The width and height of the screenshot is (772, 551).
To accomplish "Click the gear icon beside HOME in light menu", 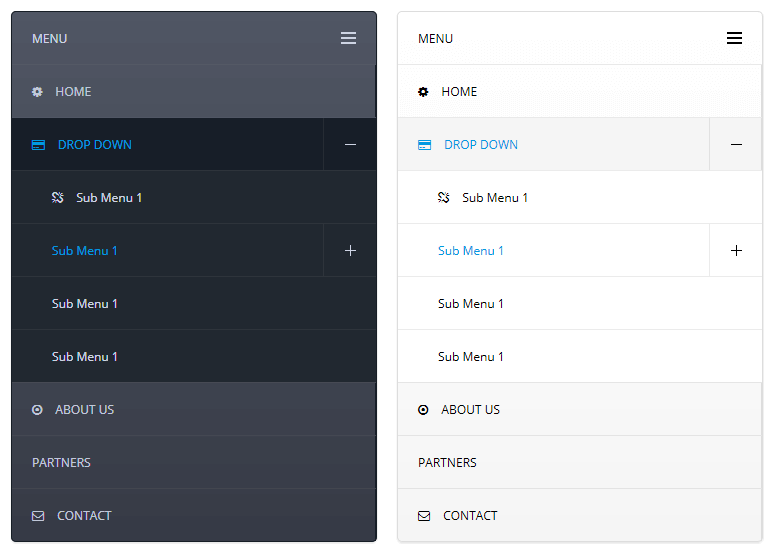I will pos(423,92).
